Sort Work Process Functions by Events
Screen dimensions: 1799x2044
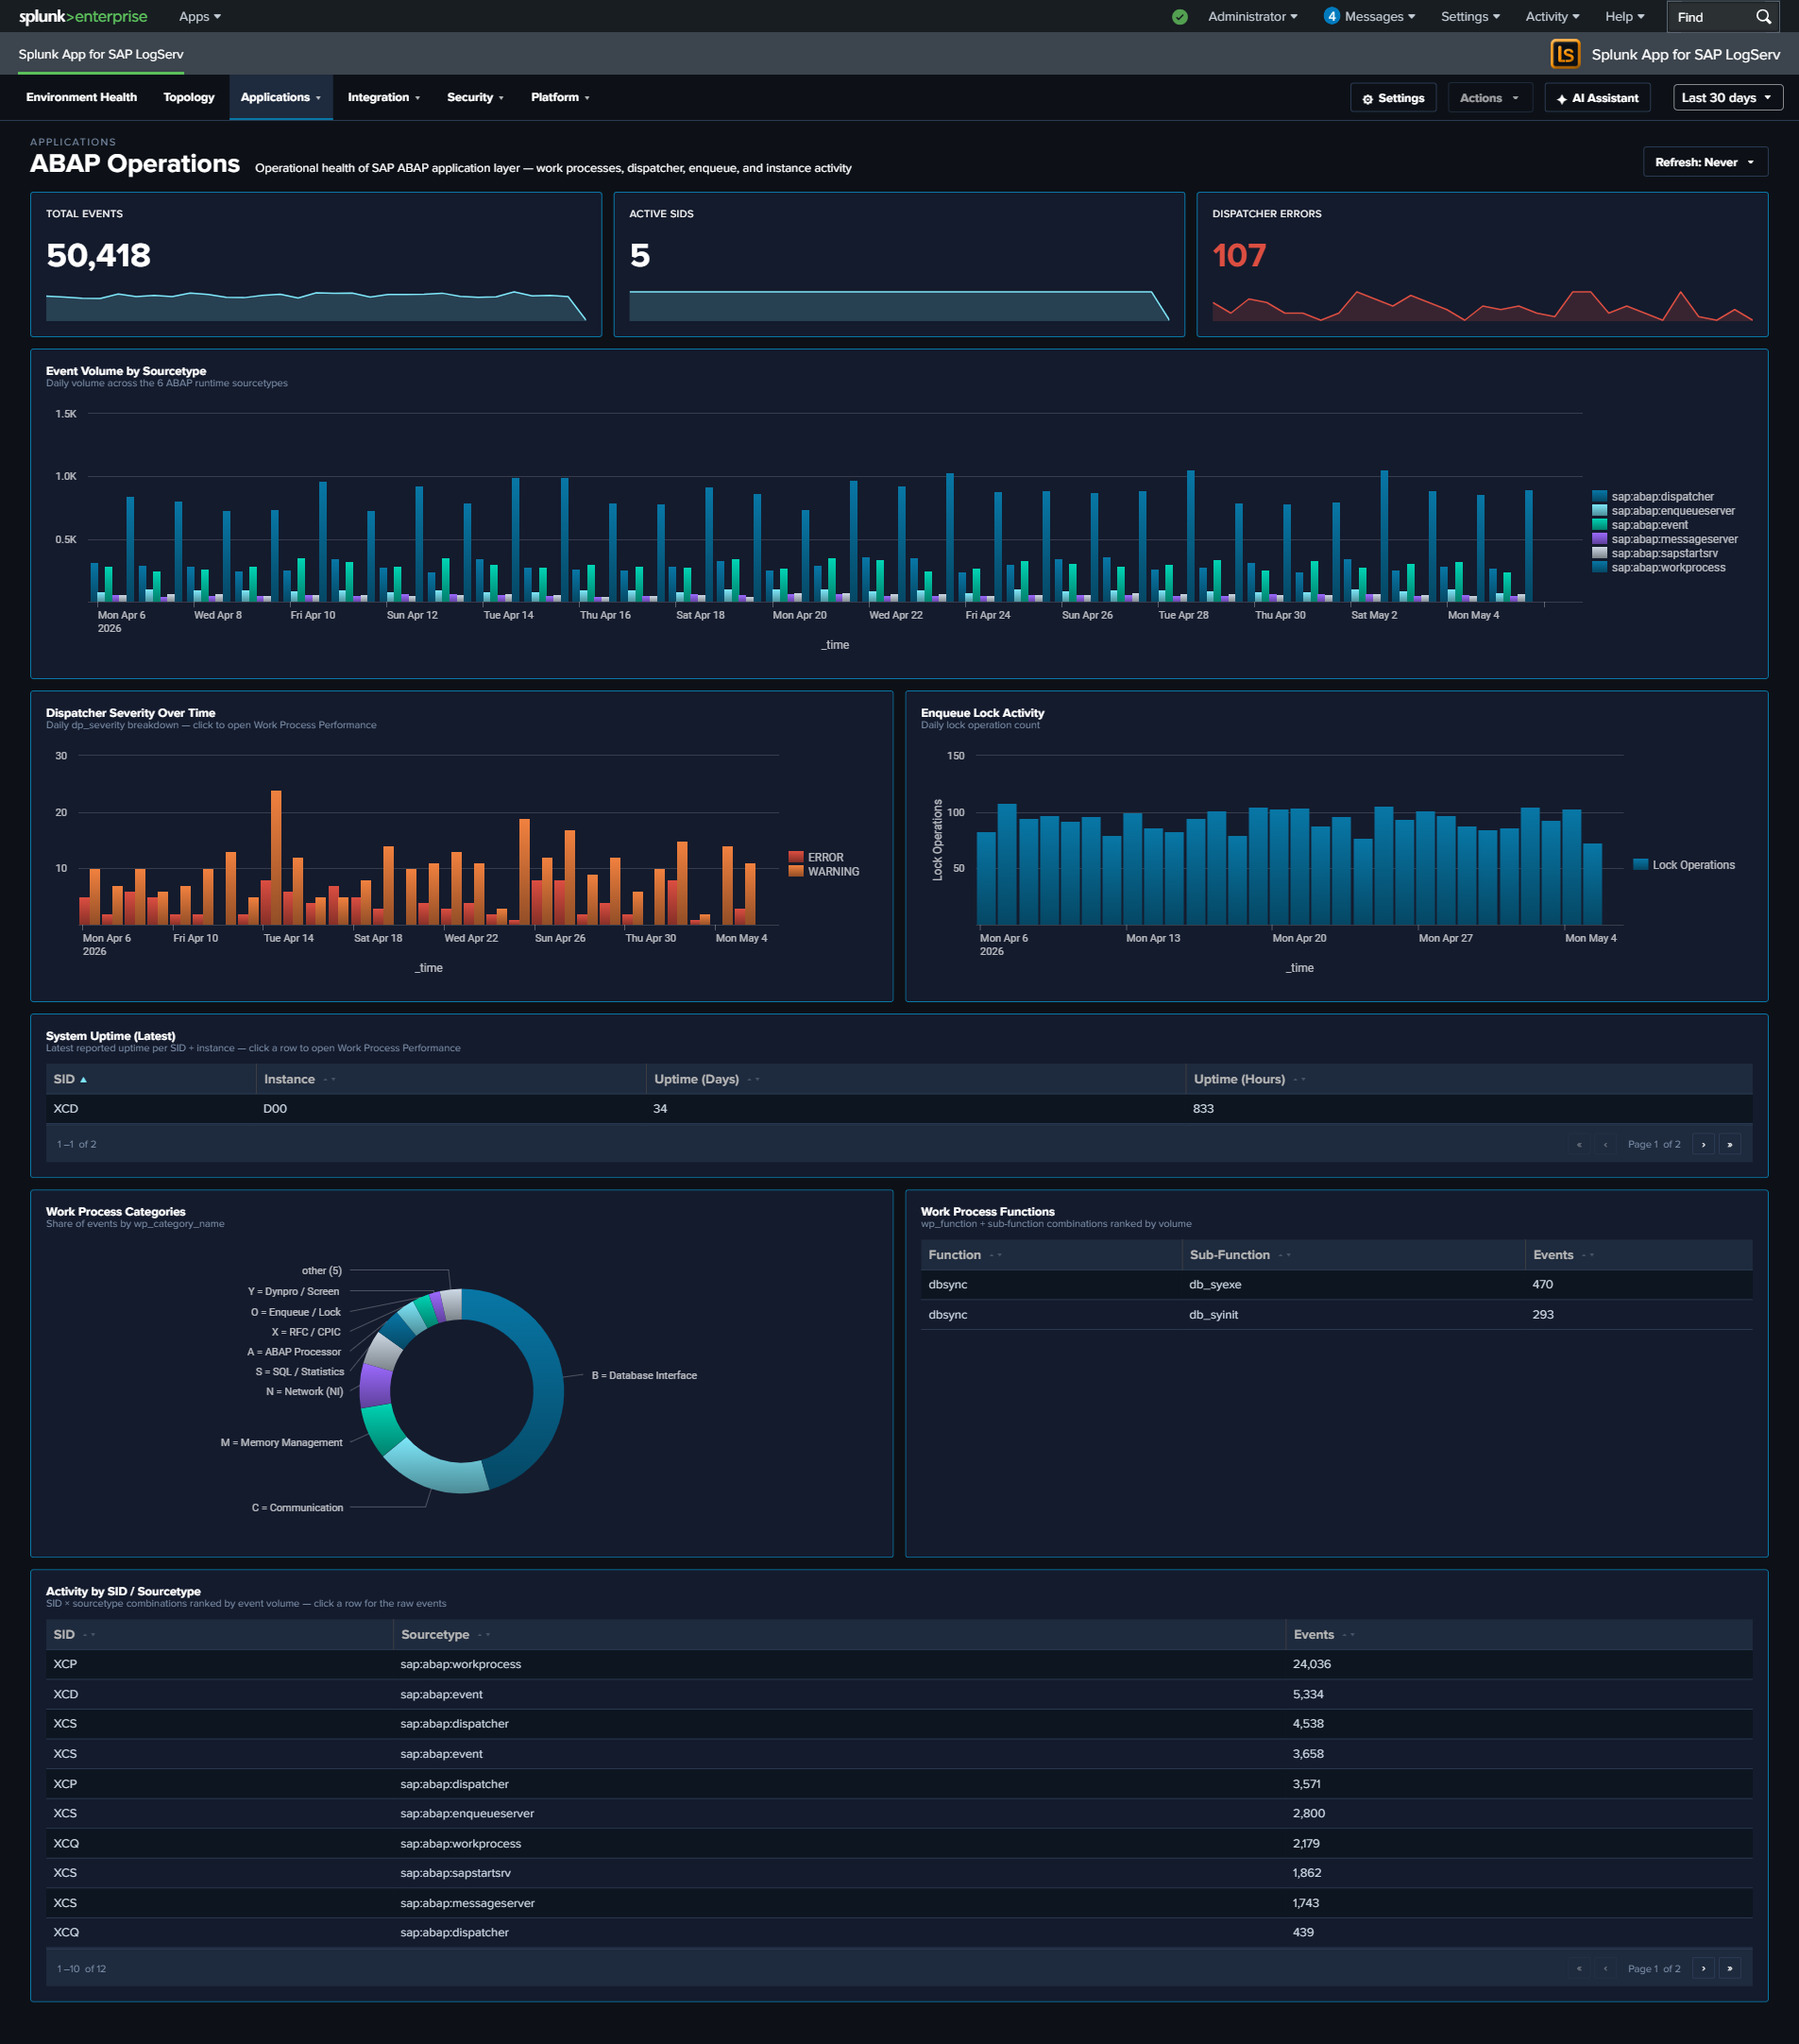pos(1562,1255)
